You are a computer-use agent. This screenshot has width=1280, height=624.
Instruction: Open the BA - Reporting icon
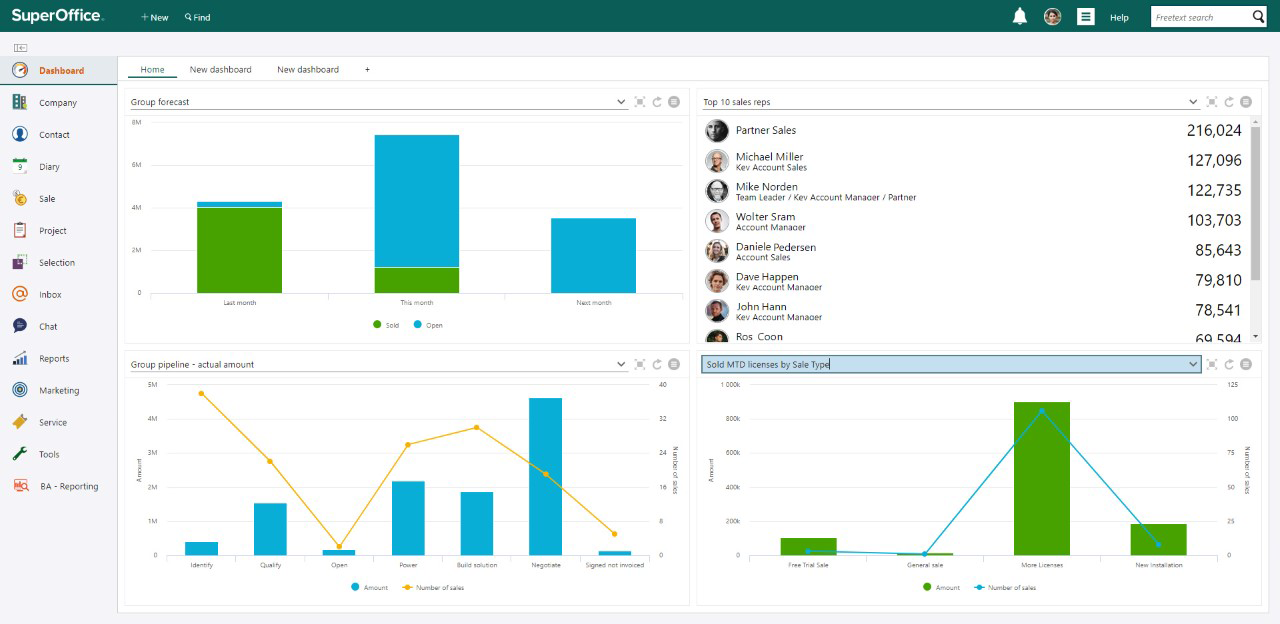[20, 486]
